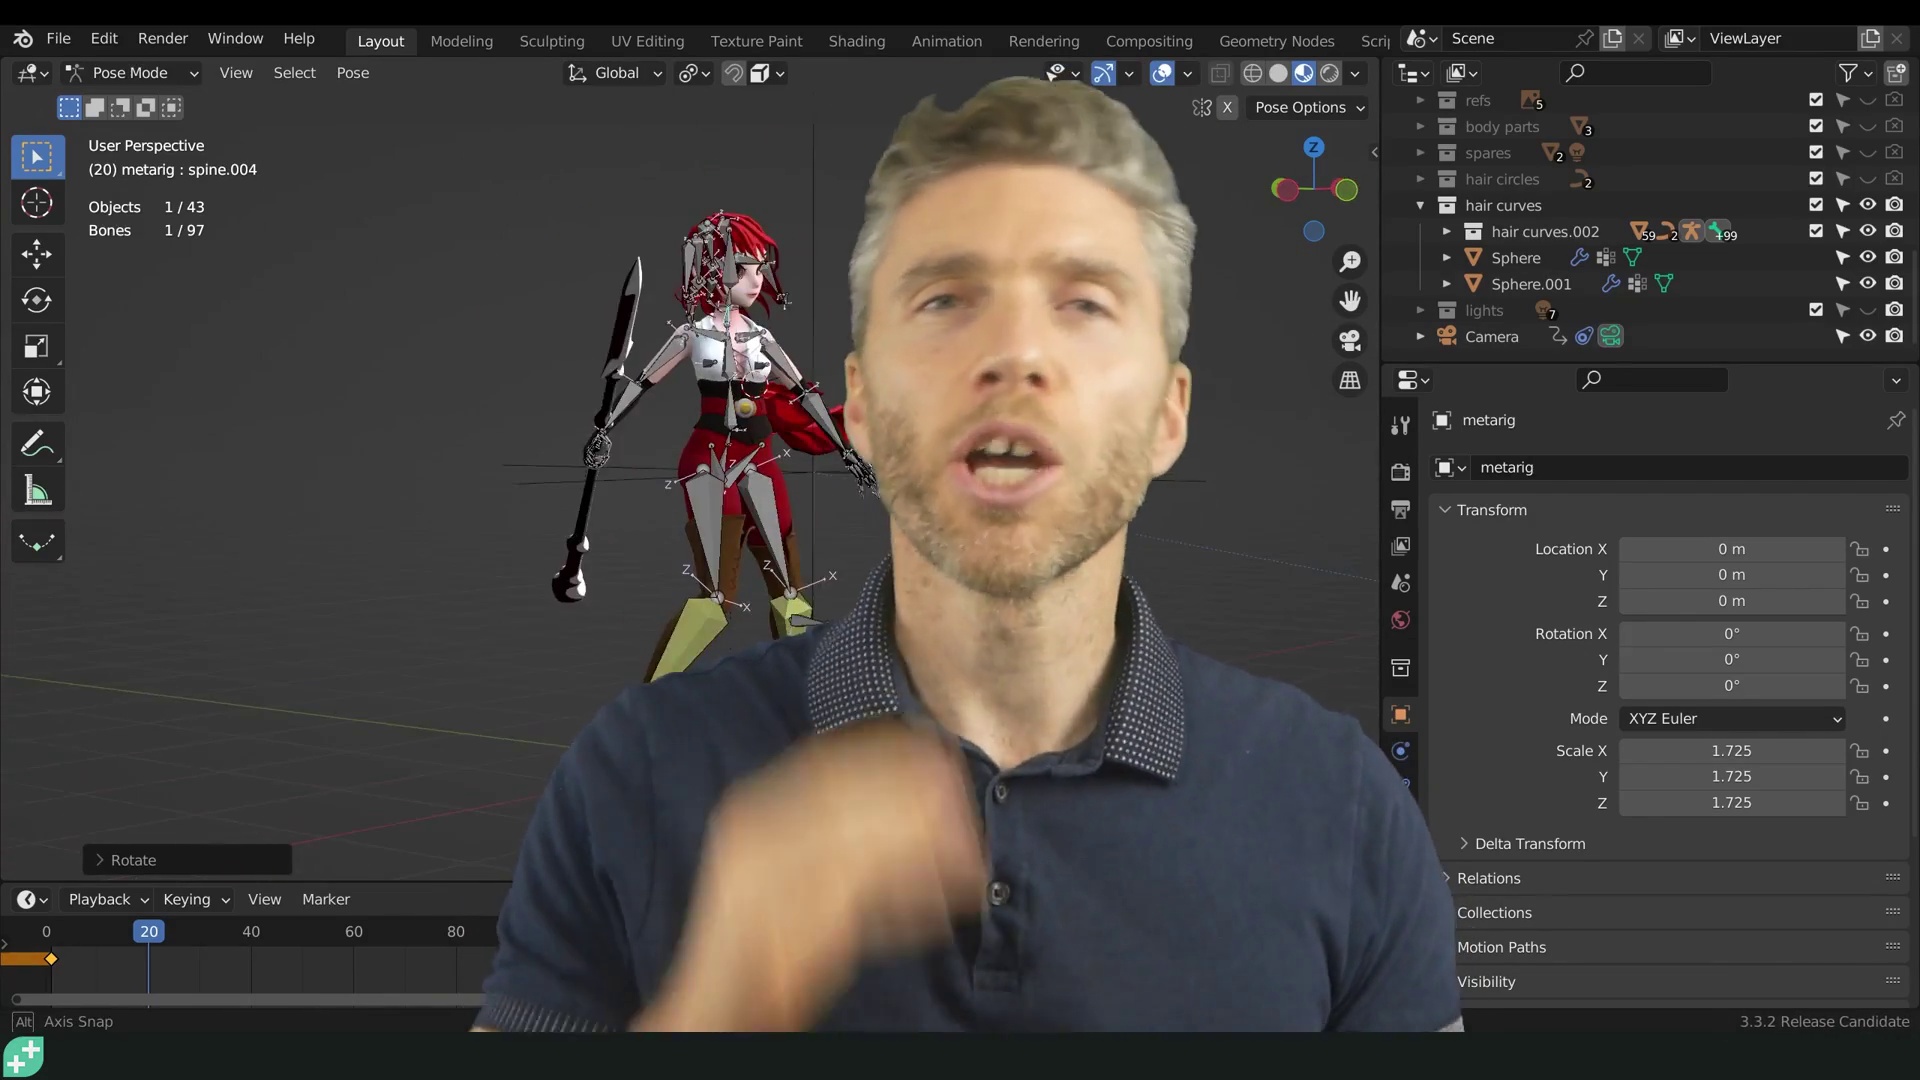This screenshot has height=1080, width=1920.
Task: Open the World properties tab
Action: [1400, 620]
